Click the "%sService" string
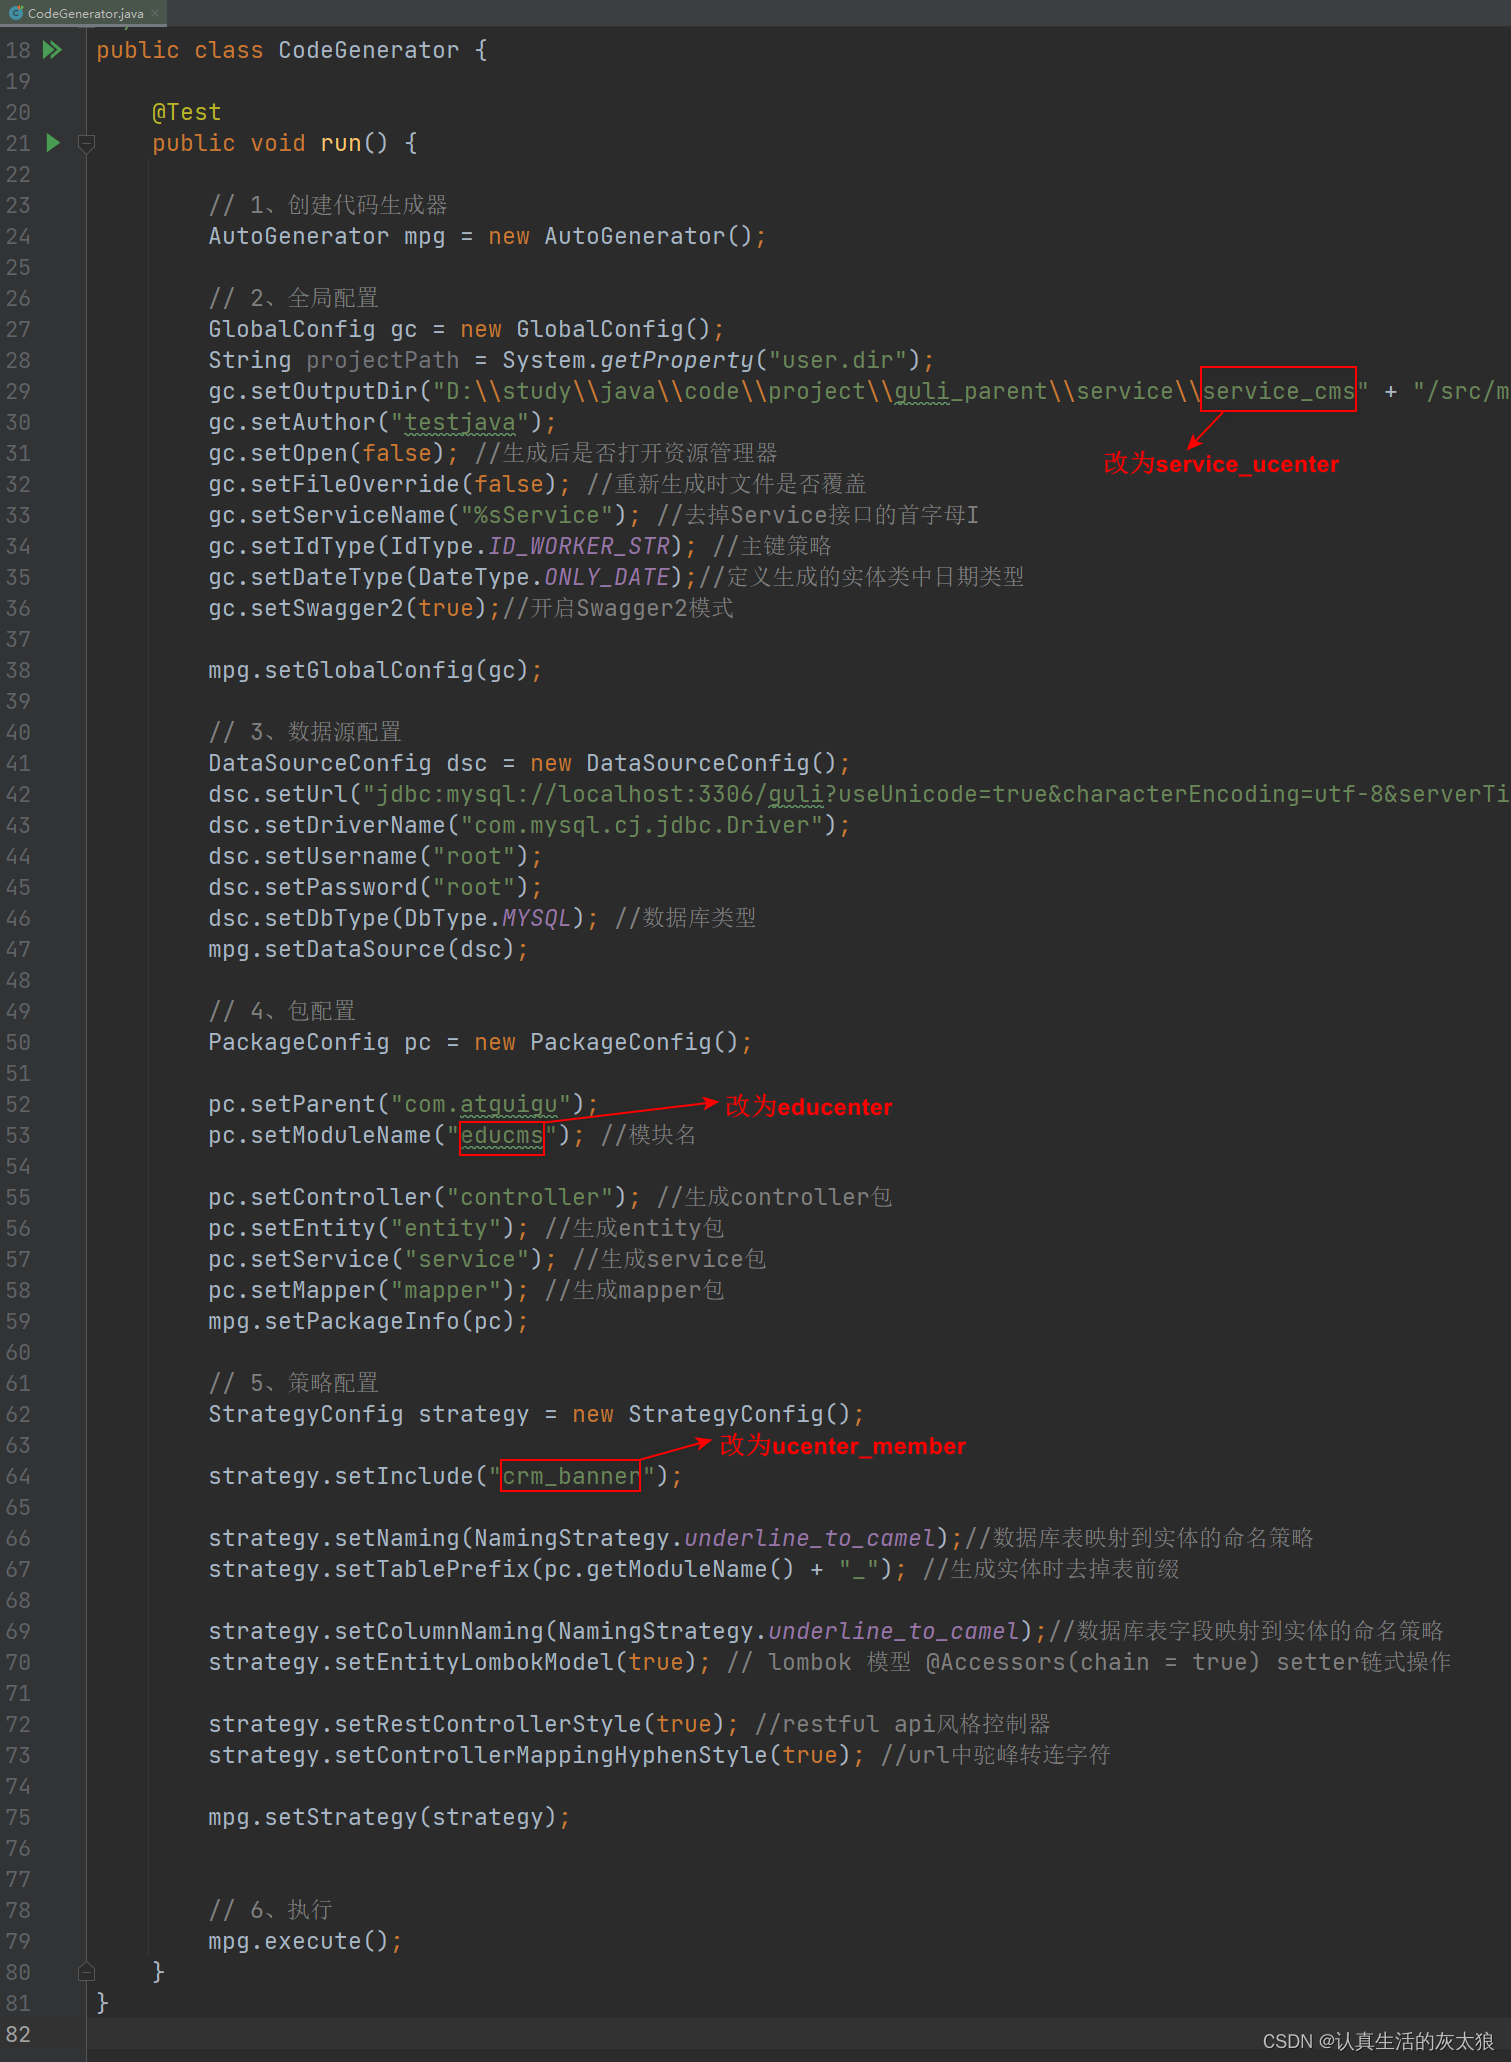Screen dimensions: 1511x2062 536,515
